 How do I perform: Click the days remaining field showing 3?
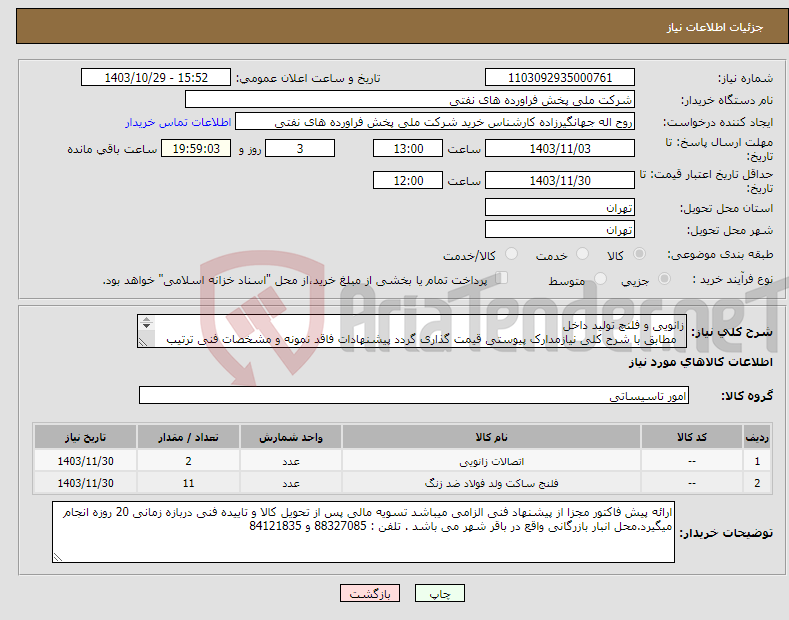tap(300, 149)
